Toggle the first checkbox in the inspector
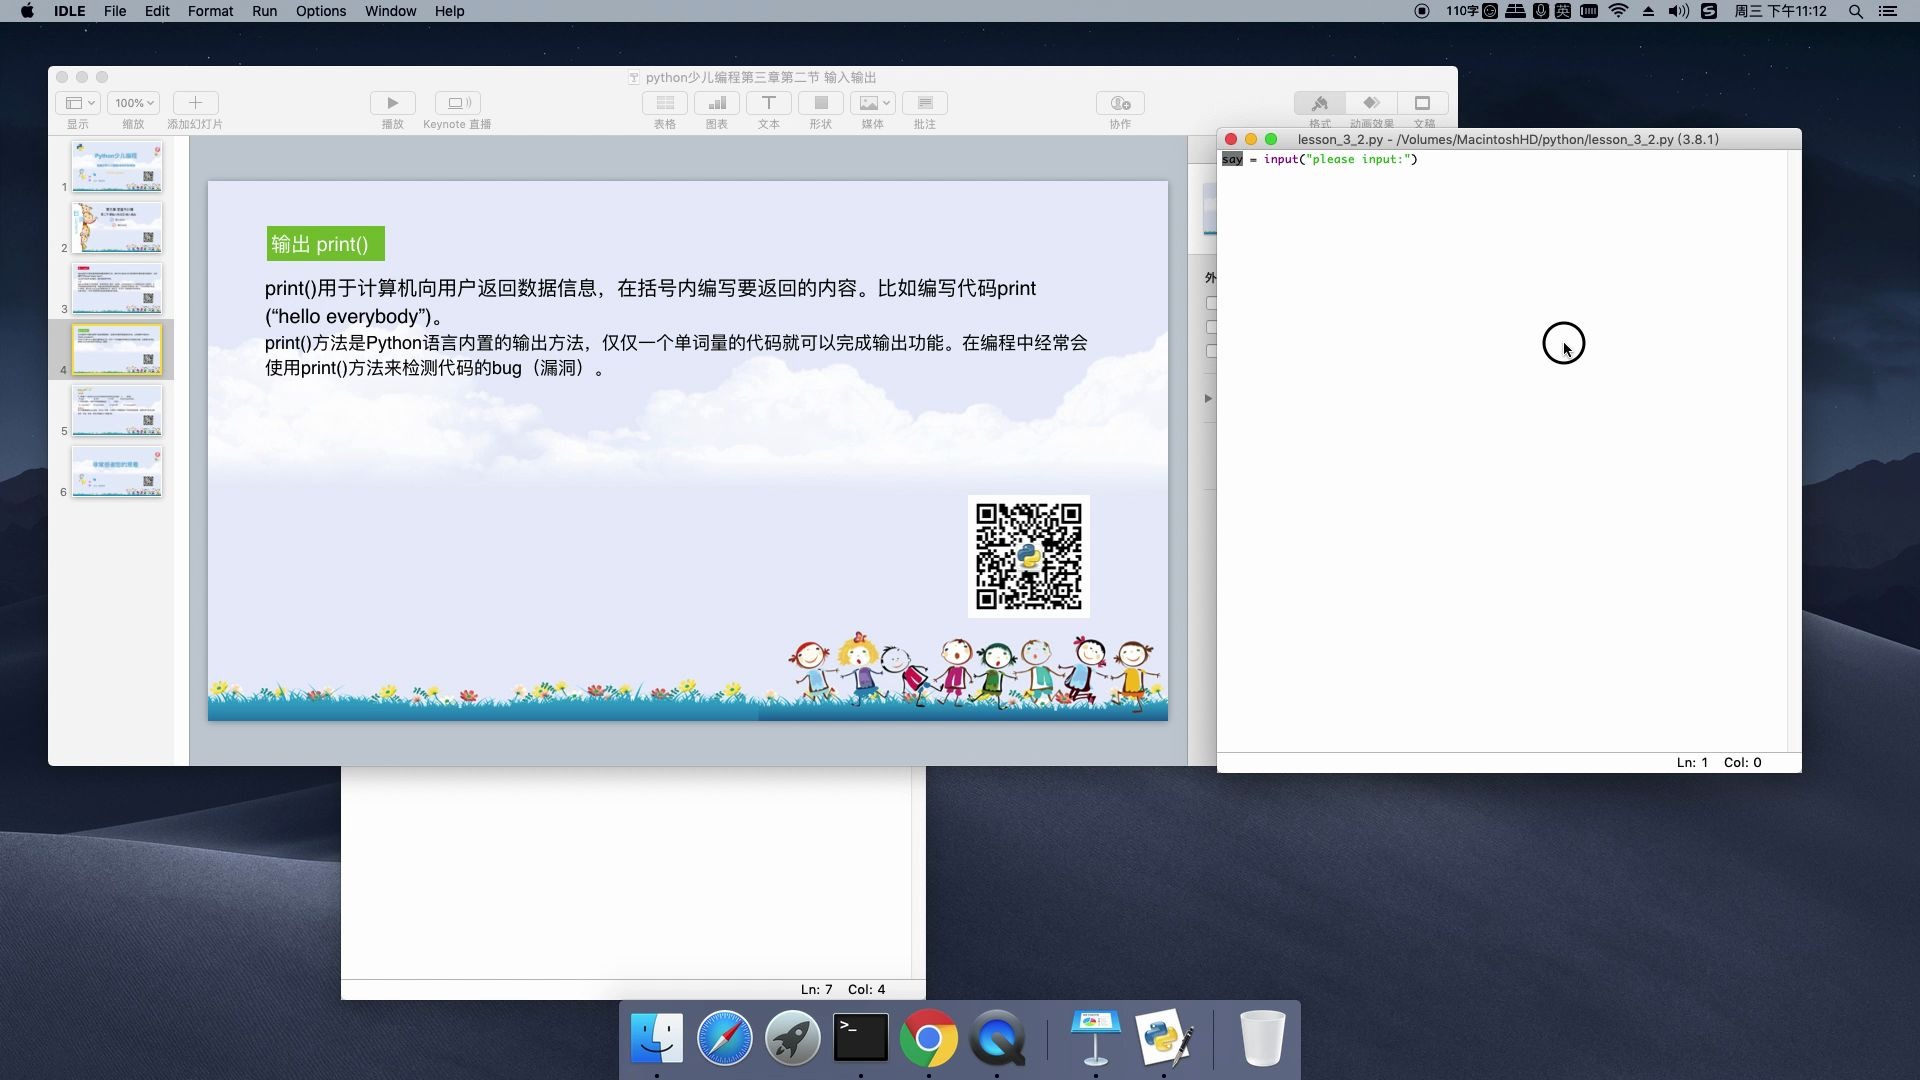Screen dimensions: 1920x1080 click(1211, 303)
